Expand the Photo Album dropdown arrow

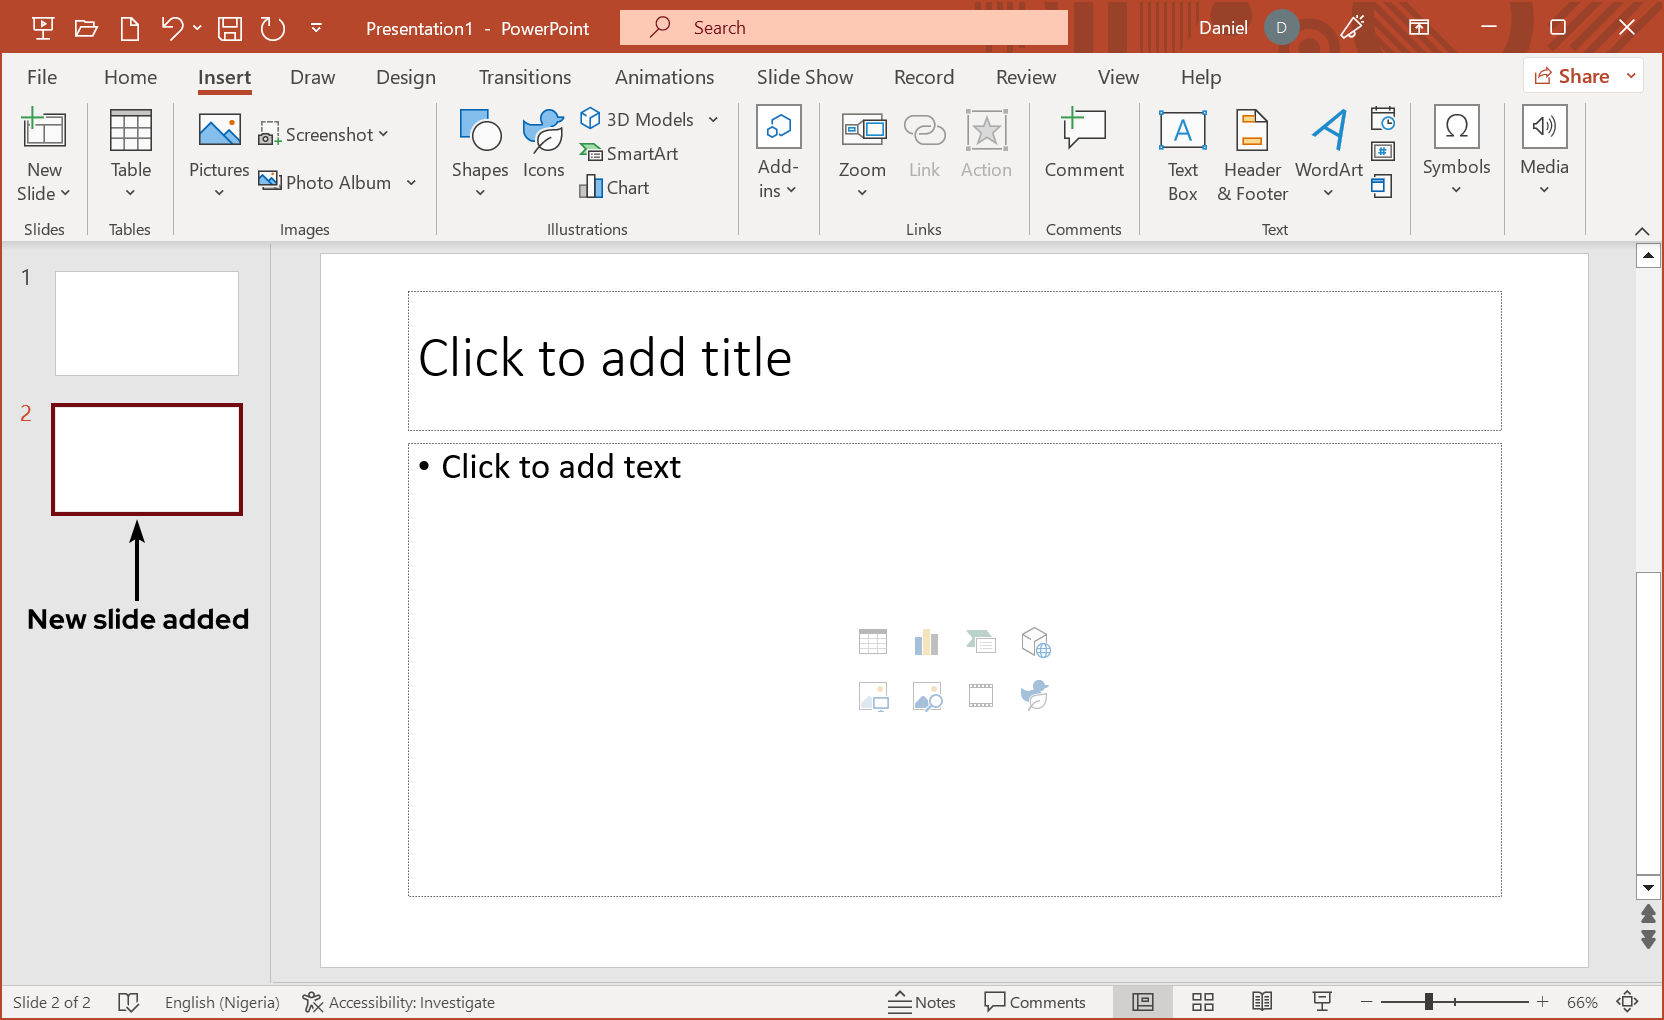(x=411, y=182)
